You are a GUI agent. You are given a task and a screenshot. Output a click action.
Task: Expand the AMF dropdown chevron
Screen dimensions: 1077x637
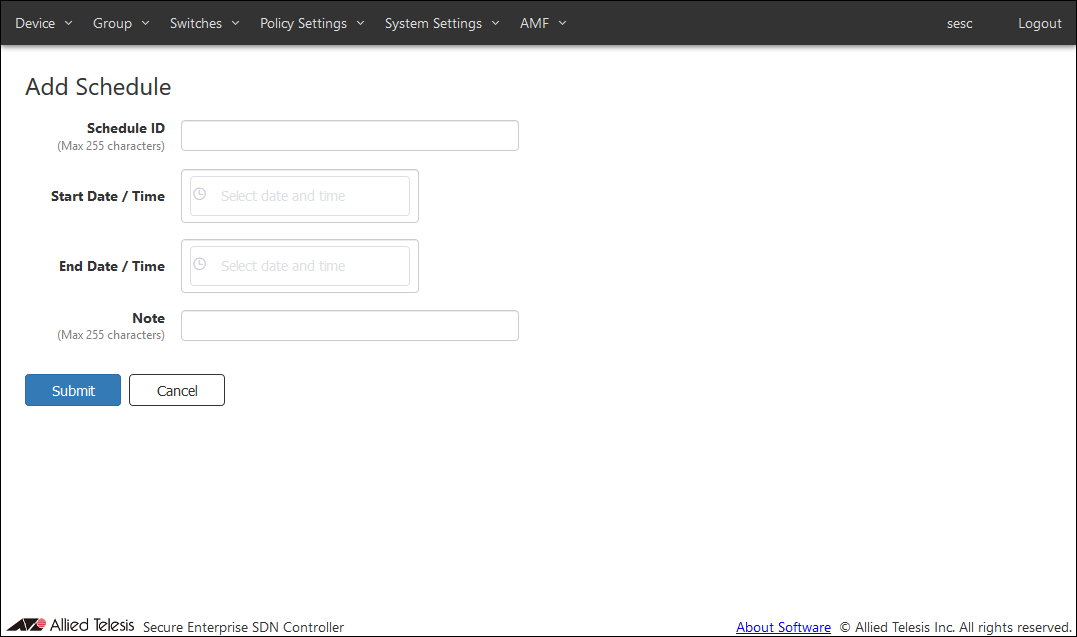click(x=562, y=23)
